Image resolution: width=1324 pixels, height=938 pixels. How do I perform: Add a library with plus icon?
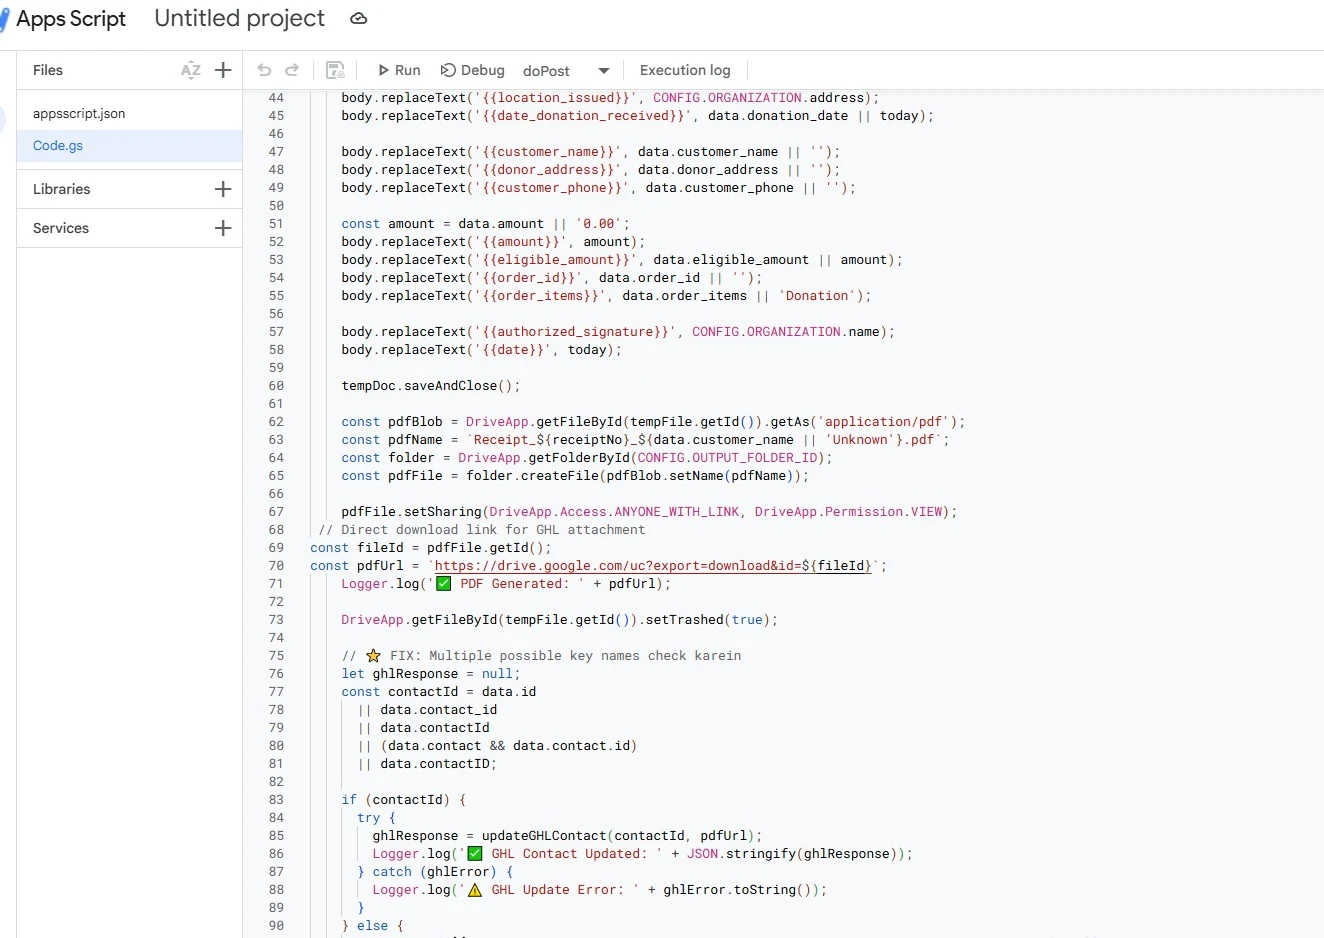[223, 189]
